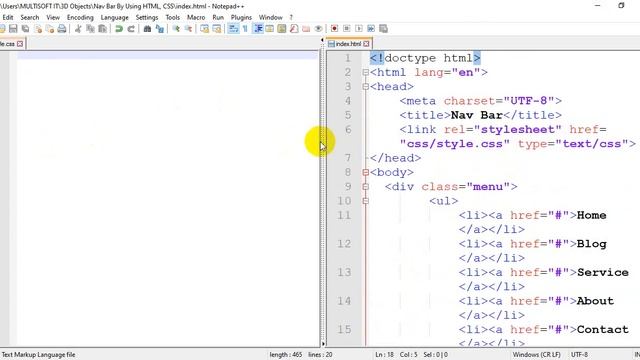Open the Settings menu

click(x=147, y=18)
